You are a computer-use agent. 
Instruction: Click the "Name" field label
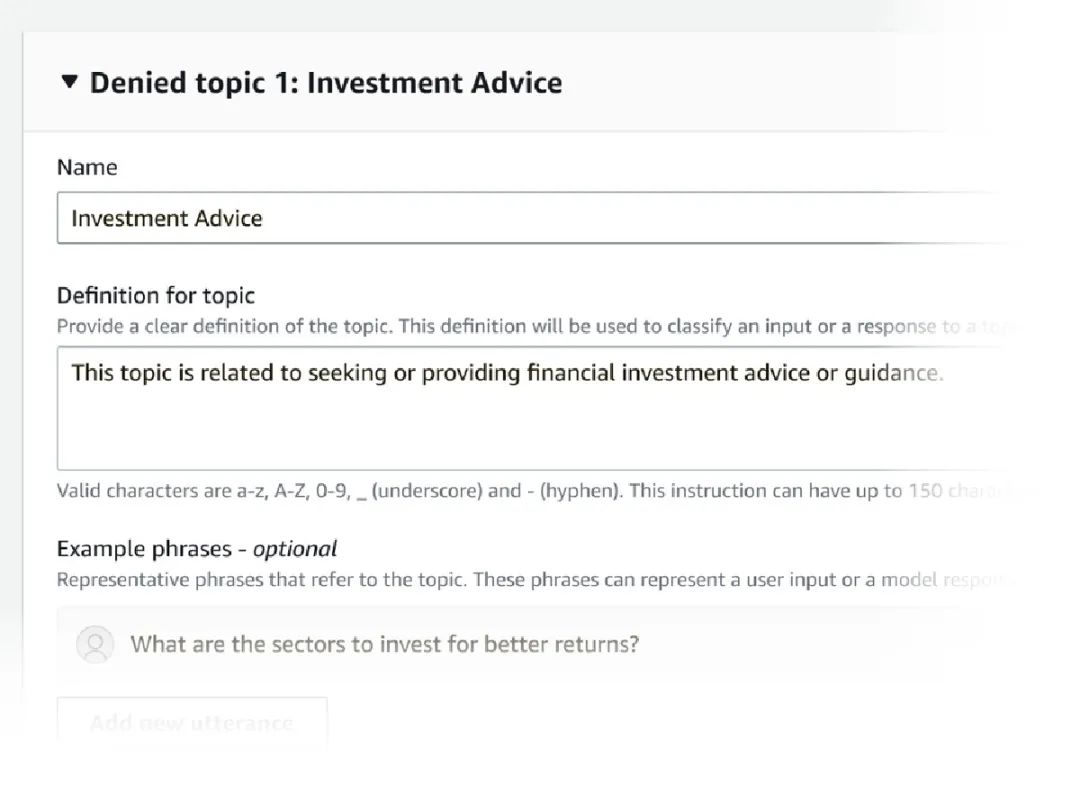(x=87, y=167)
